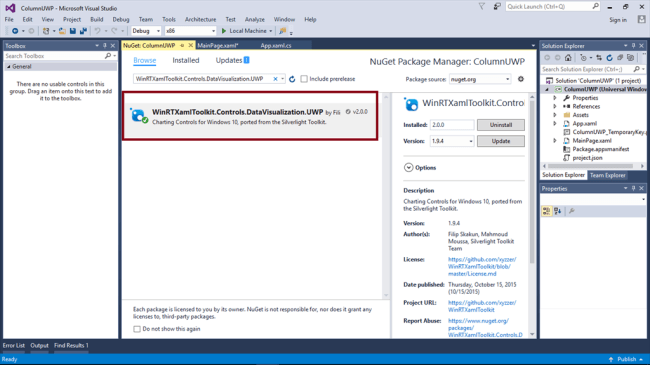The width and height of the screenshot is (650, 365).
Task: Click the Save toolbar icon
Action: pyautogui.click(x=73, y=31)
